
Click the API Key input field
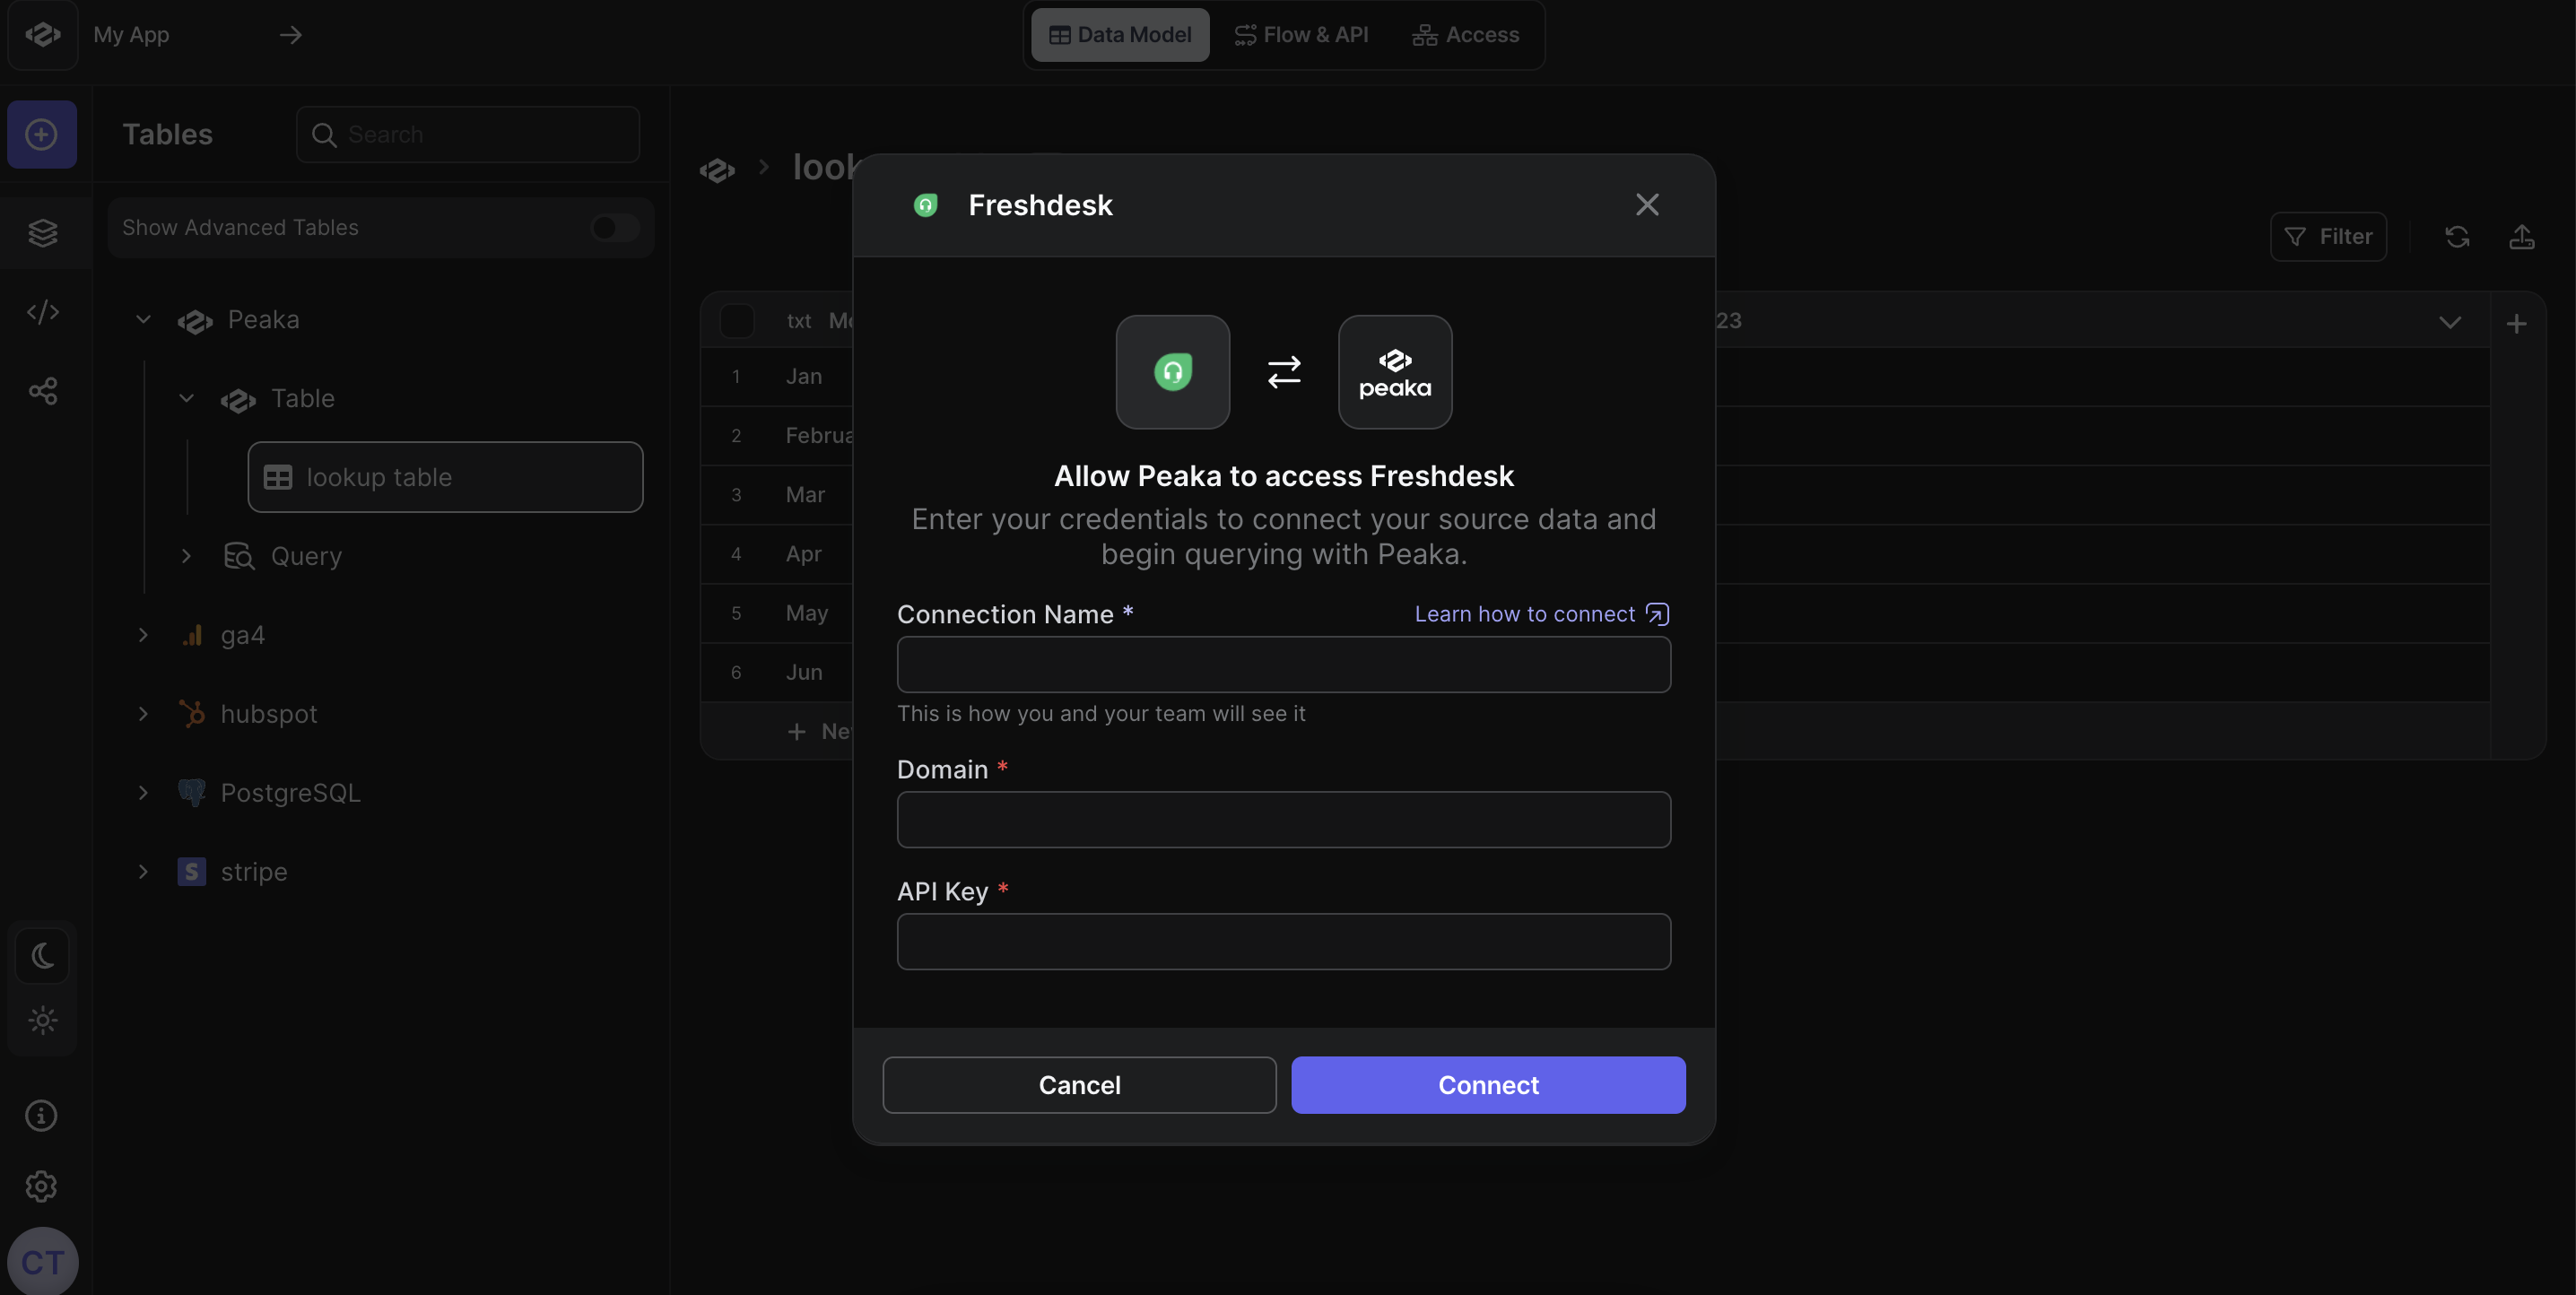click(1283, 941)
